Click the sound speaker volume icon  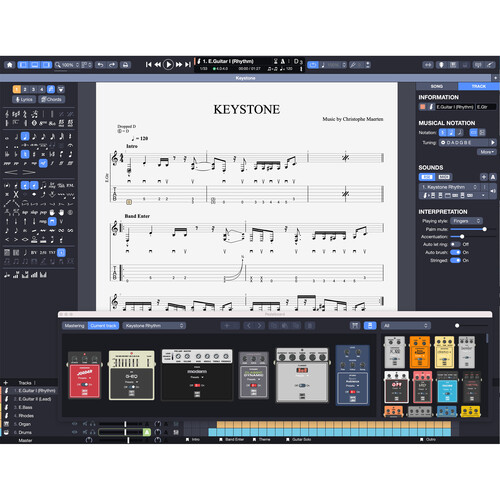[x=493, y=191]
